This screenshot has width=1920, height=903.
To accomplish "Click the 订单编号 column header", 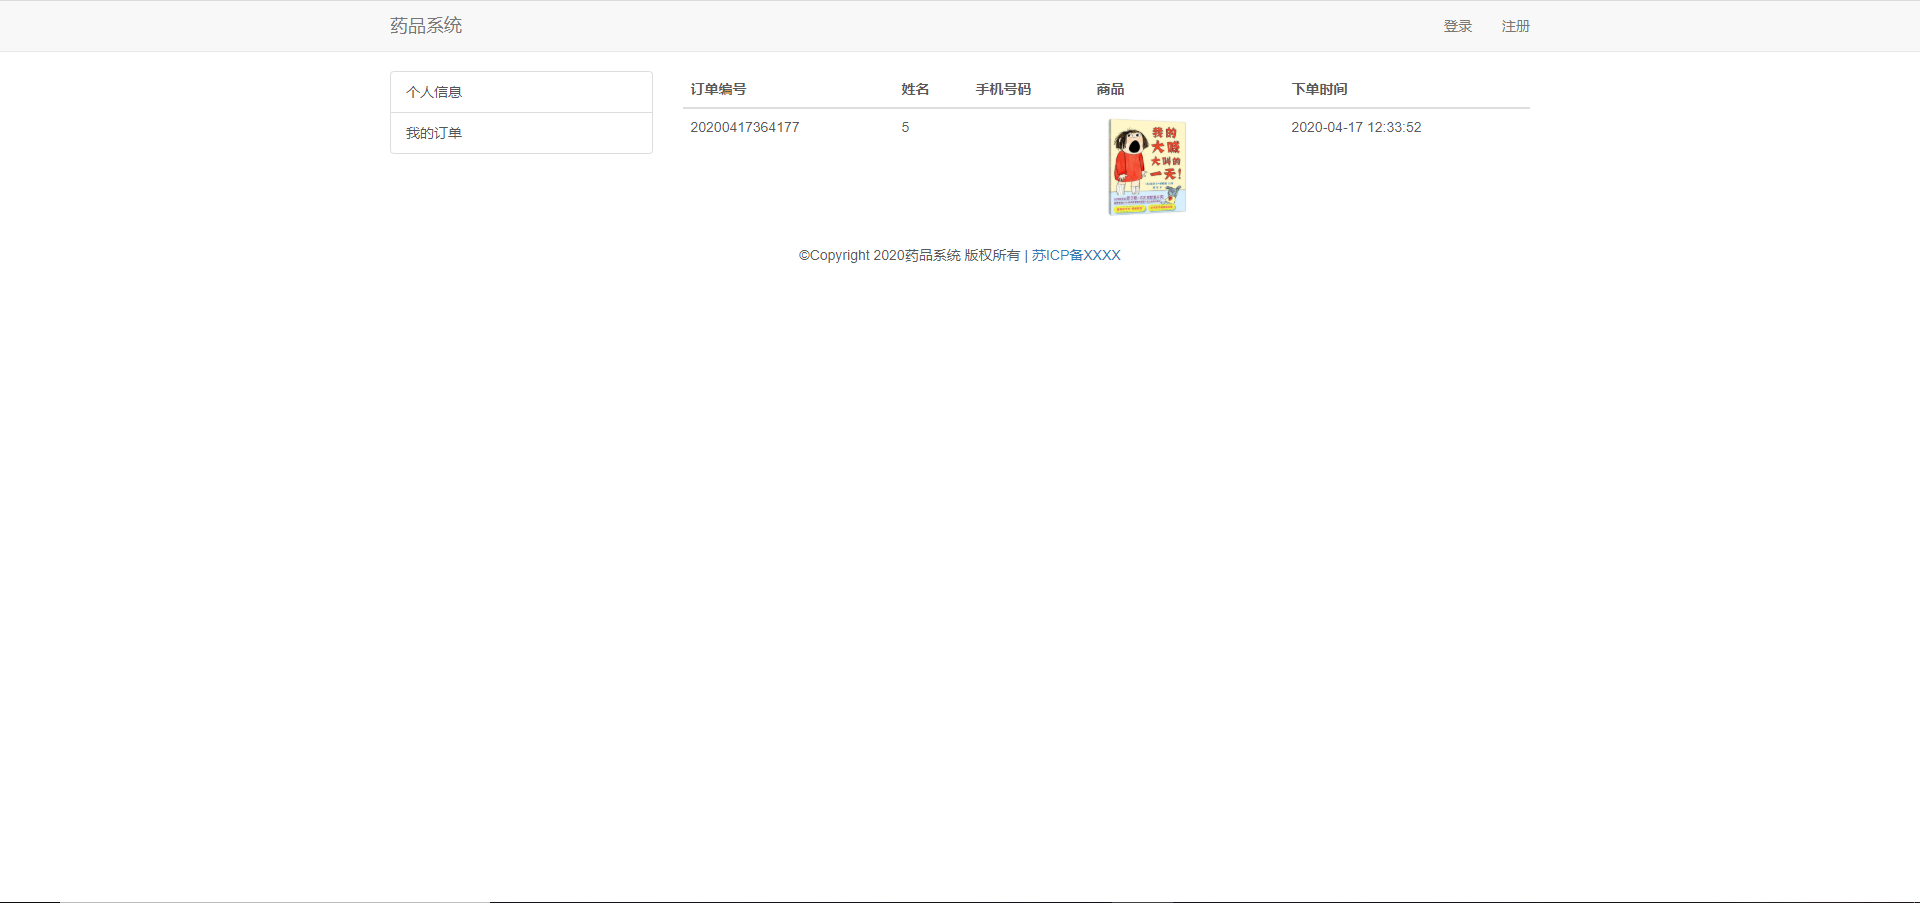I will 716,89.
